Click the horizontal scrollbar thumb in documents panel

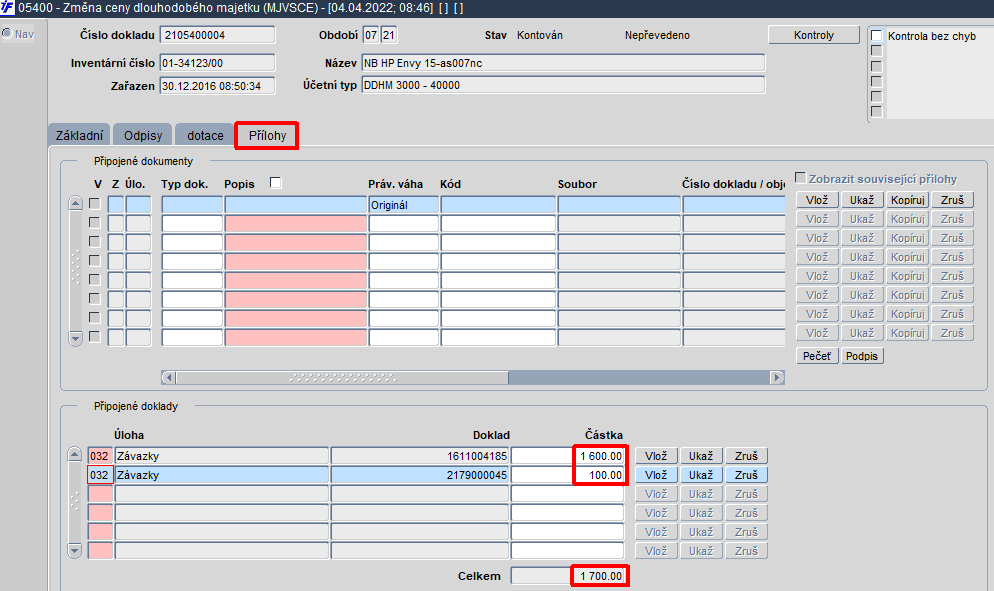(x=342, y=378)
